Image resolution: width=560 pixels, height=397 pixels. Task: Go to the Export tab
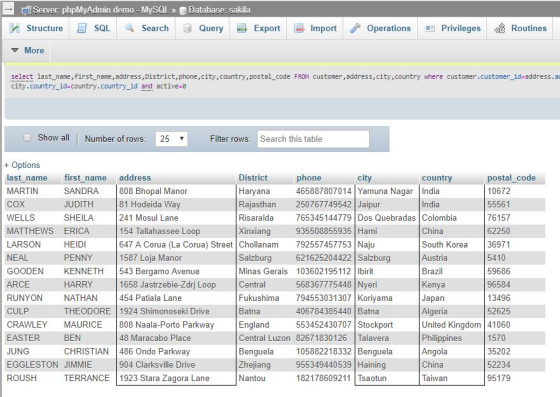point(259,28)
